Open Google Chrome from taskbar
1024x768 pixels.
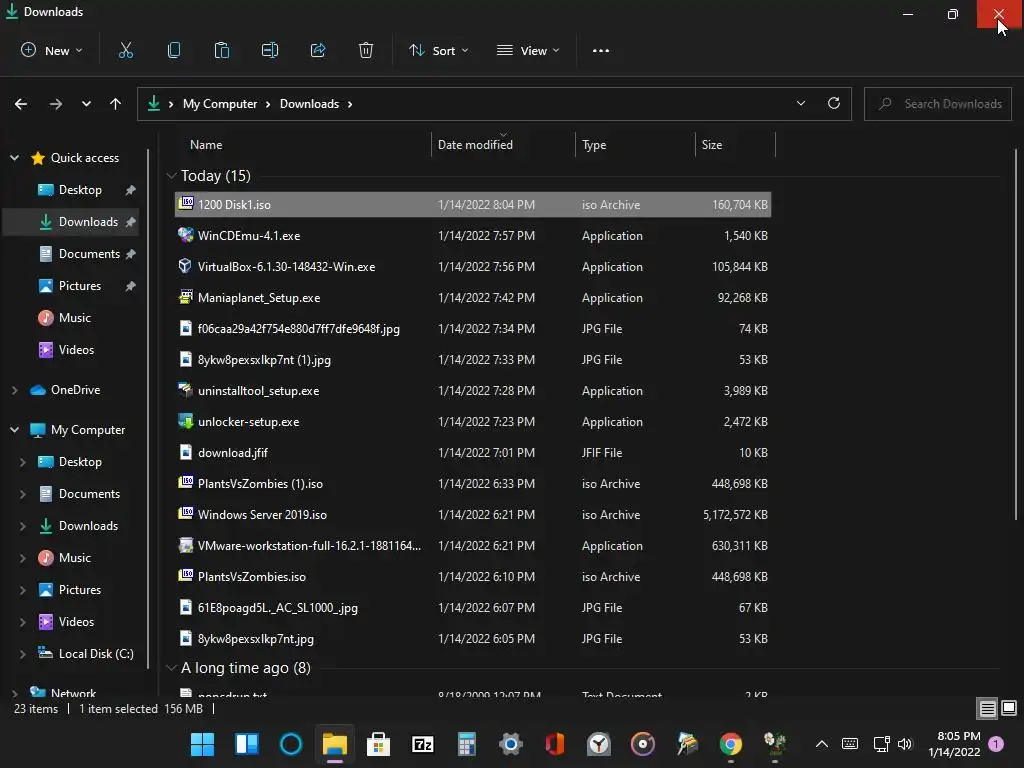731,744
